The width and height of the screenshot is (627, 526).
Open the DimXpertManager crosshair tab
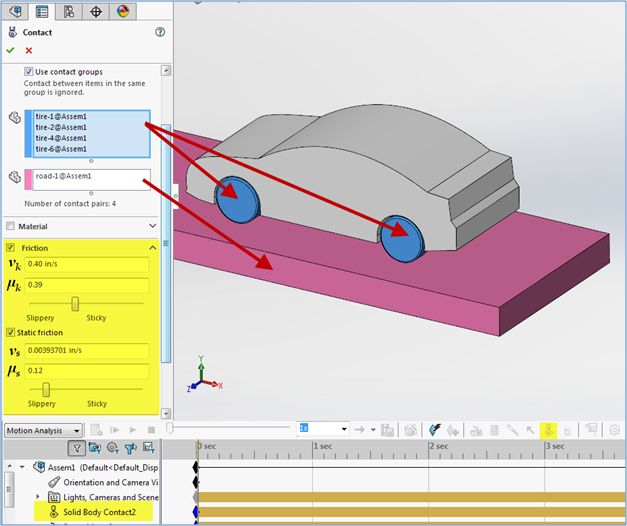pos(96,11)
